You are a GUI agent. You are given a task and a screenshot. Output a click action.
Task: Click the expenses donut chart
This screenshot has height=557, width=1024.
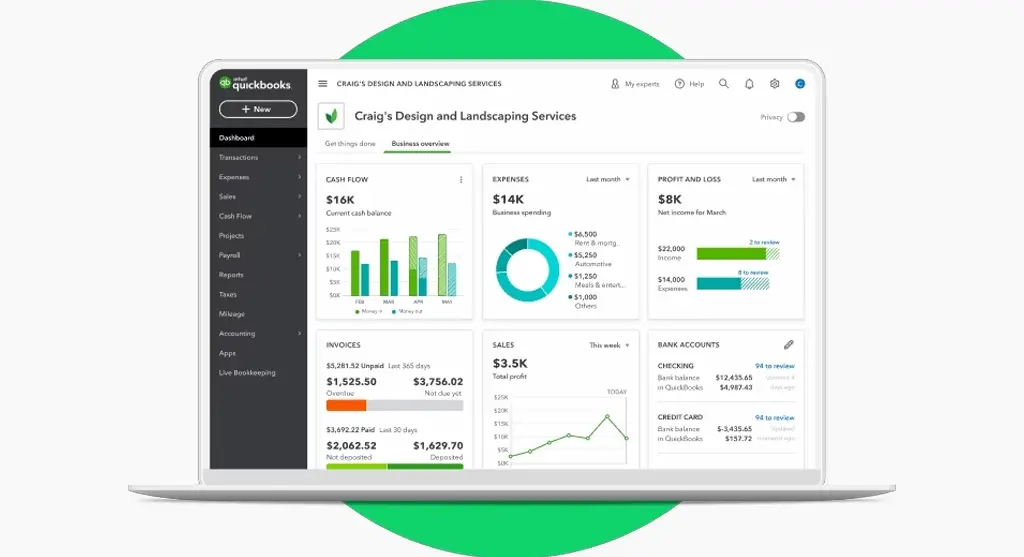(527, 270)
